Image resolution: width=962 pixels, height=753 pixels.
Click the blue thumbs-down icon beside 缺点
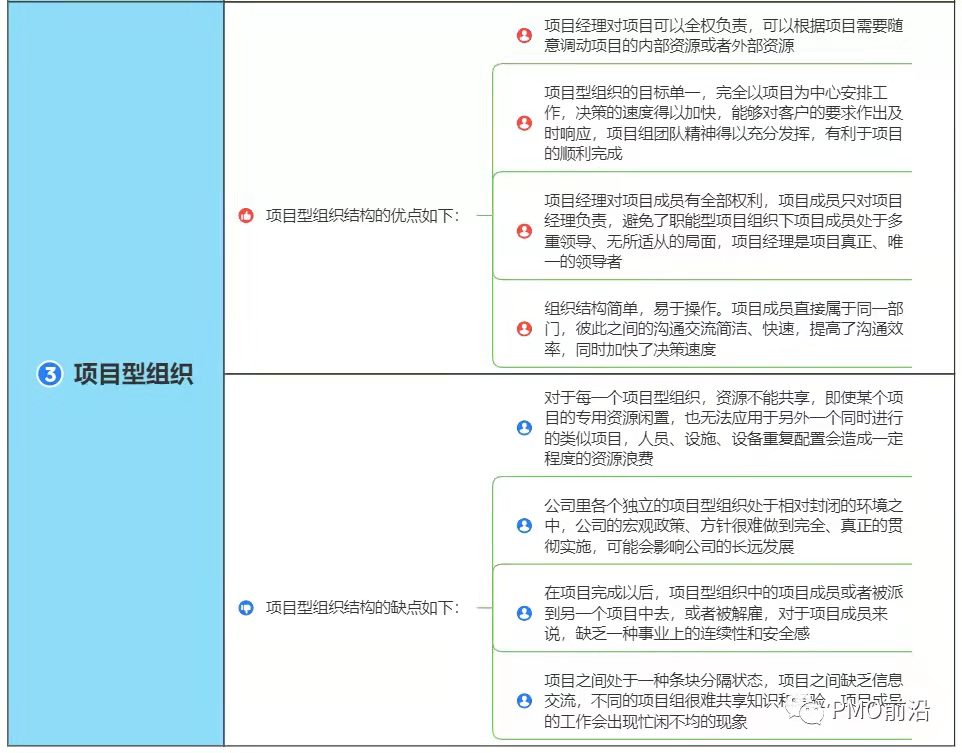246,608
